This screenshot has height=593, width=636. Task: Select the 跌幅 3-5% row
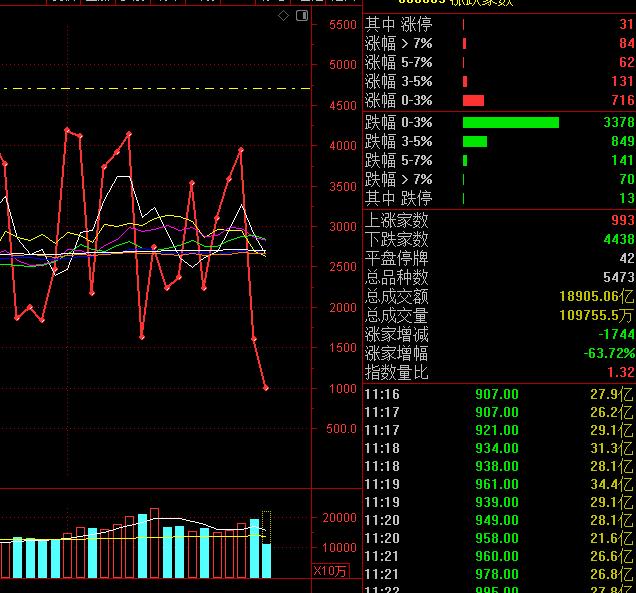[500, 142]
